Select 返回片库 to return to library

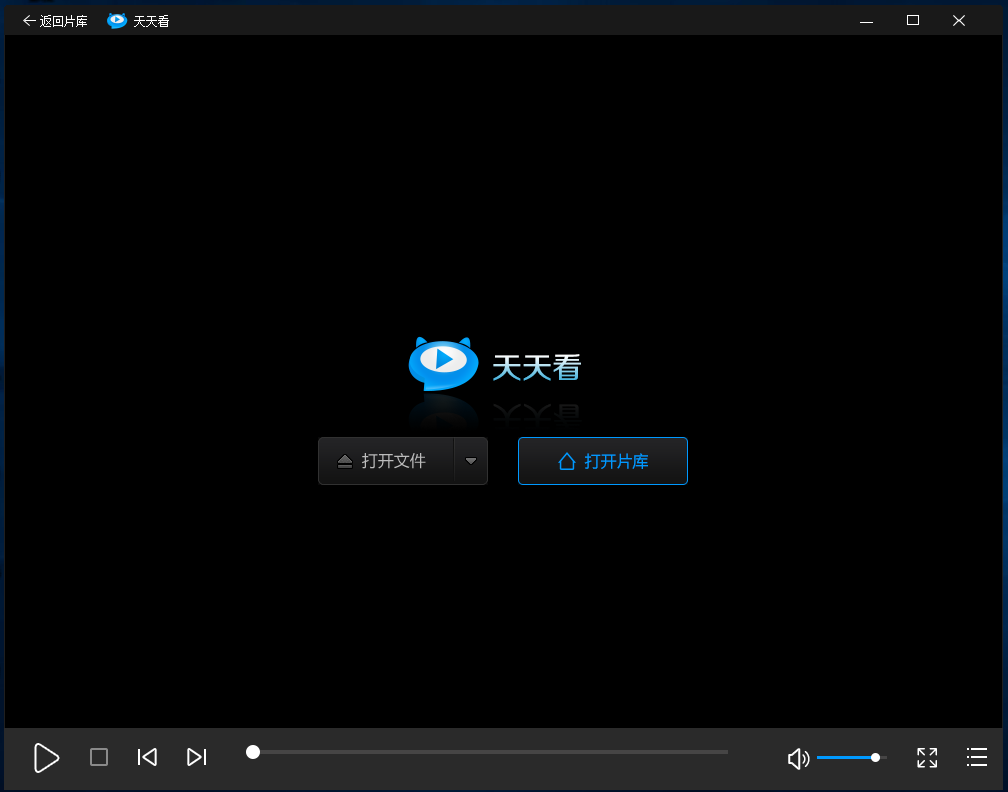tap(63, 19)
